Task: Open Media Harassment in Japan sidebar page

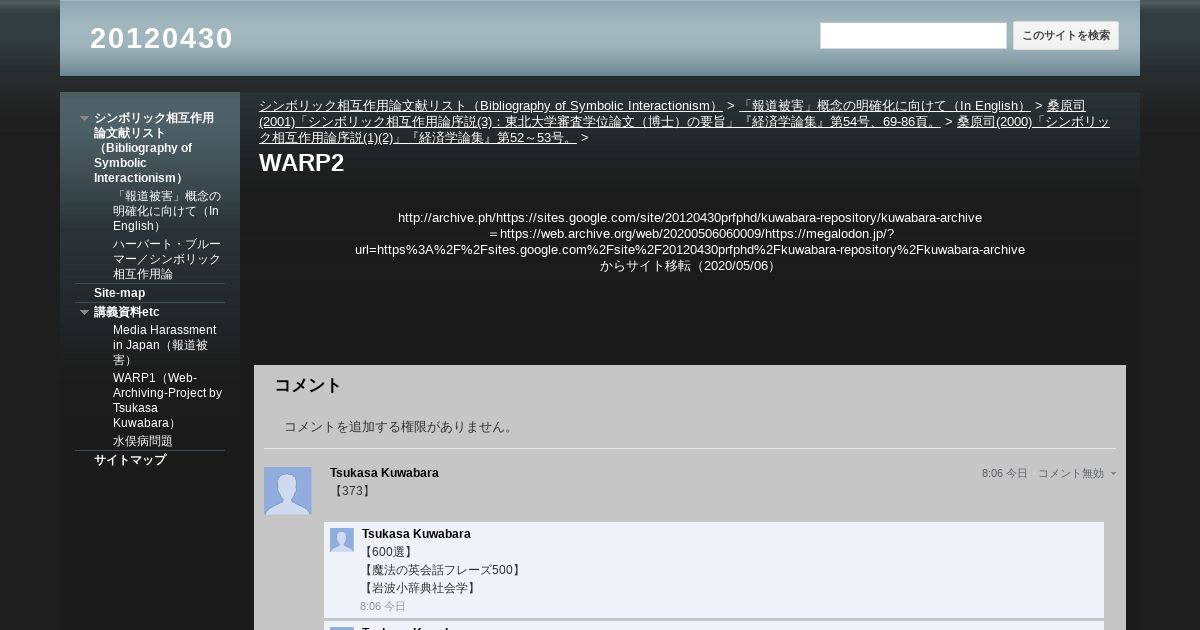Action: pyautogui.click(x=167, y=345)
